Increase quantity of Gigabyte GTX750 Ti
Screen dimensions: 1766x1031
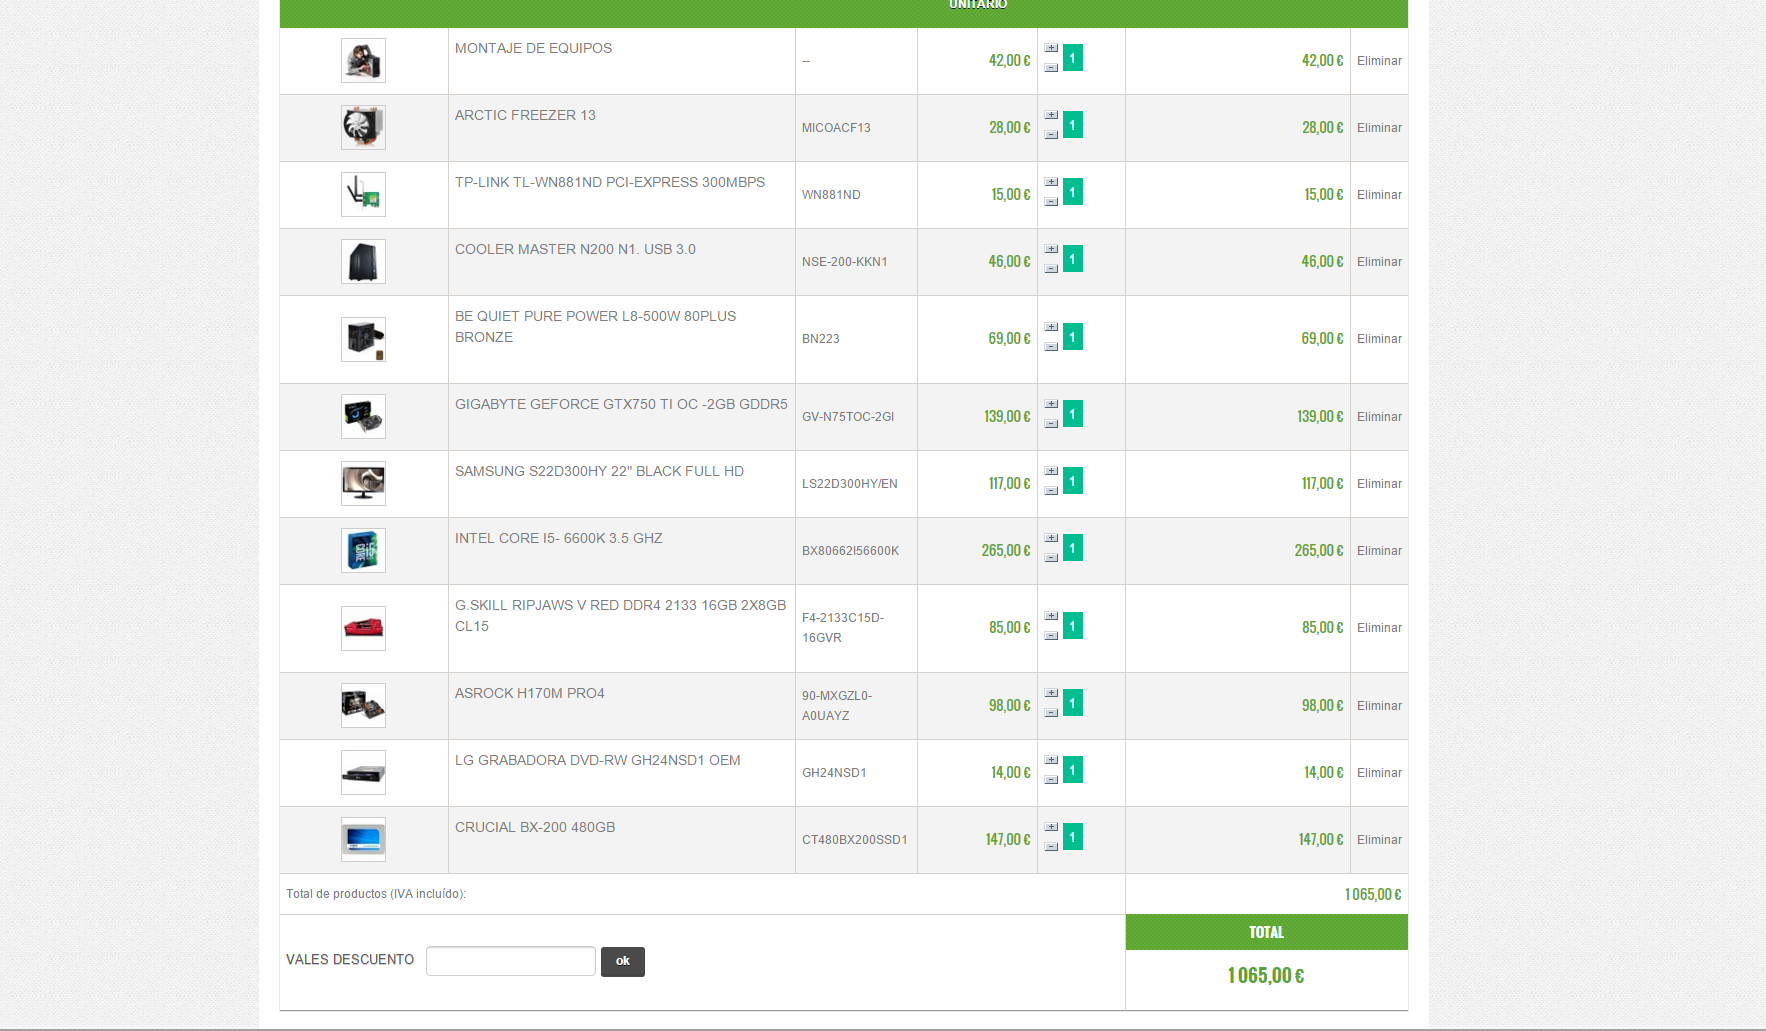tap(1051, 404)
